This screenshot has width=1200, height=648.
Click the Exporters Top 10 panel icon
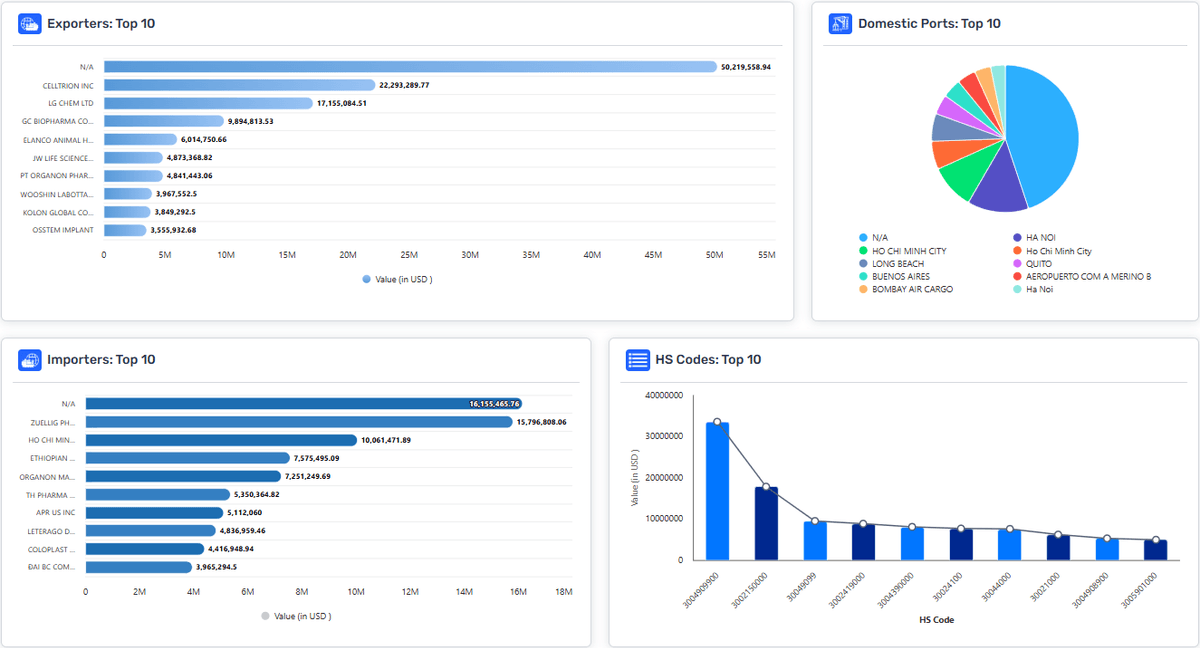point(29,24)
